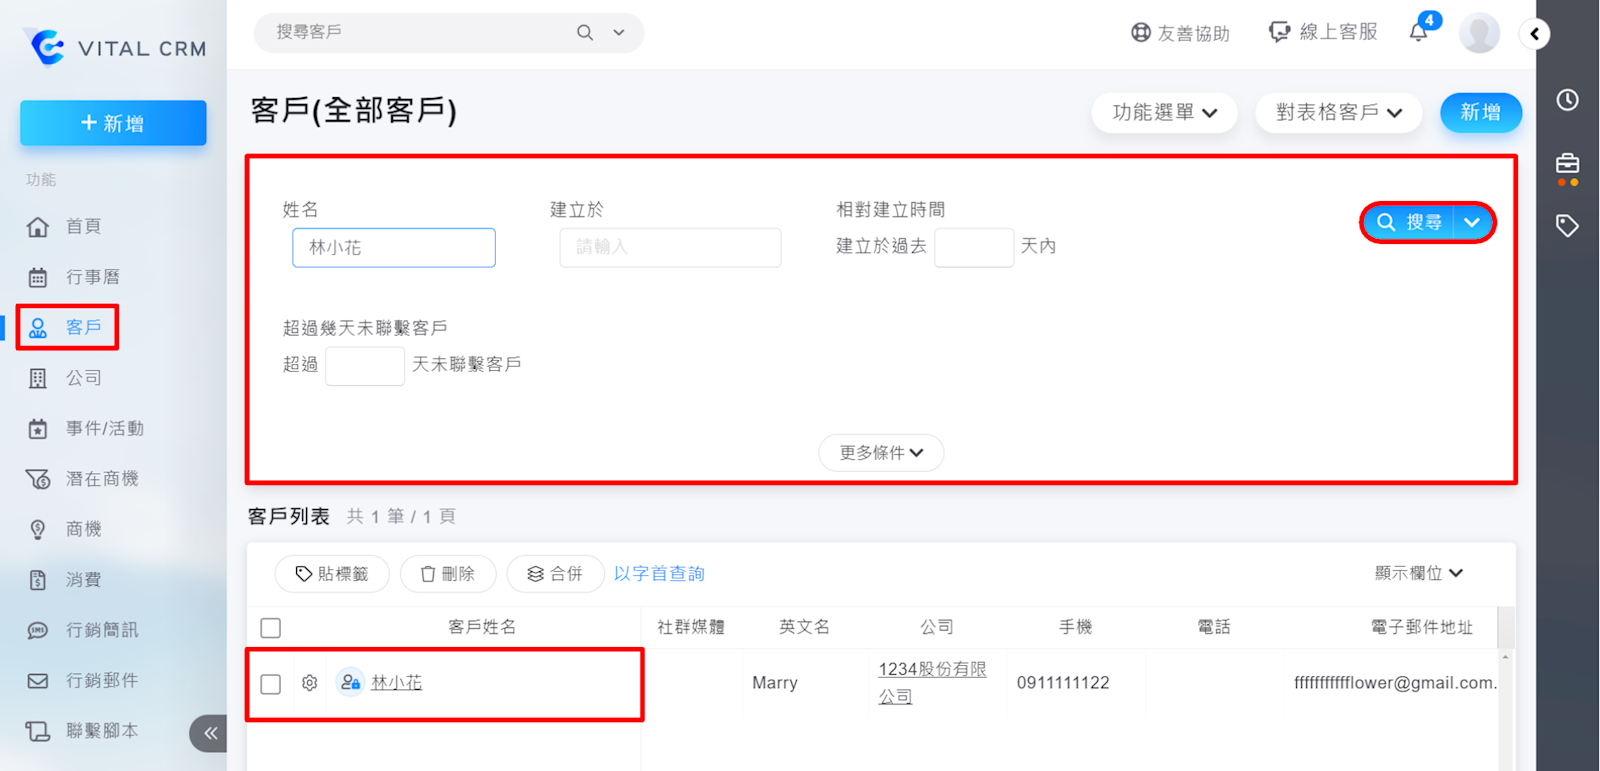Open 潛在商機 in the sidebar menu
The height and width of the screenshot is (771, 1600).
[x=101, y=479]
